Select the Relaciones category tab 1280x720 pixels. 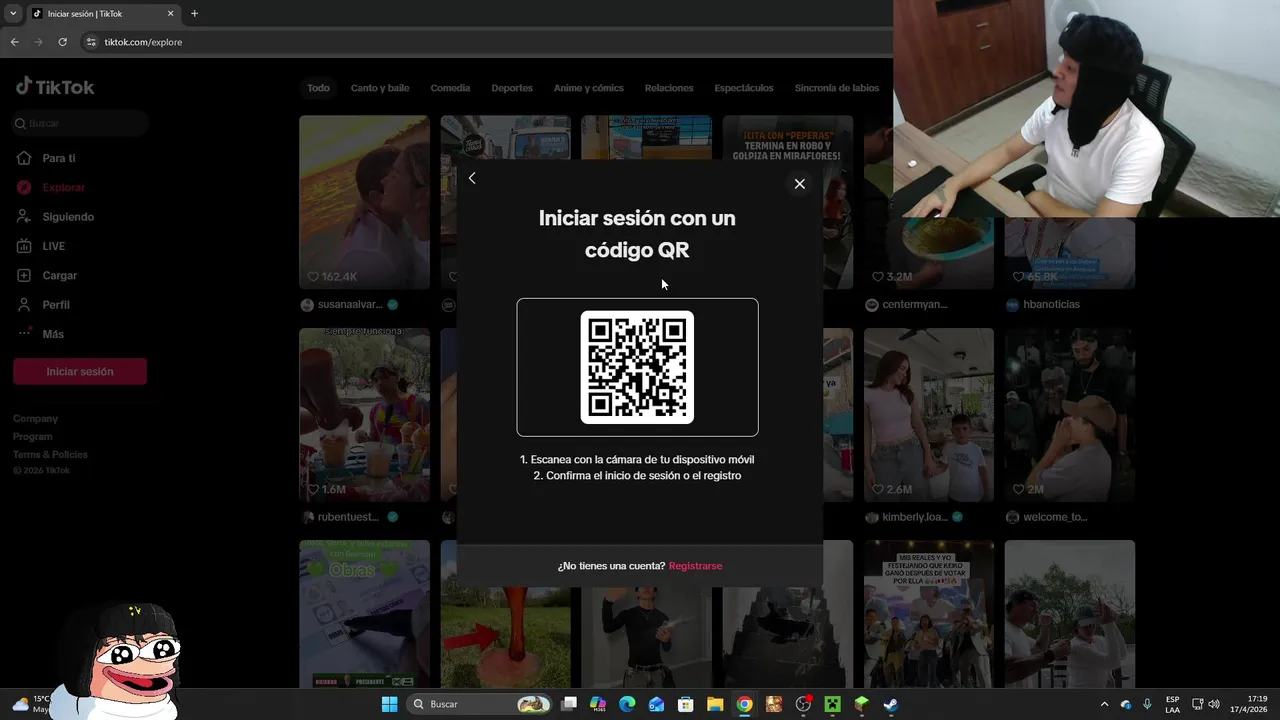coord(669,88)
